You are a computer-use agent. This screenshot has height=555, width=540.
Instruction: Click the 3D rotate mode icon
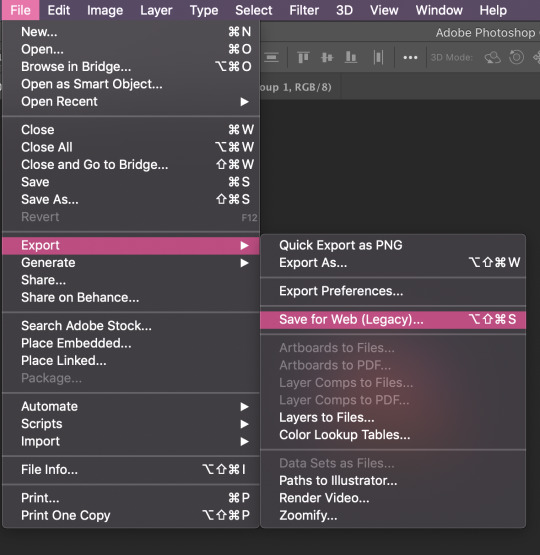click(x=492, y=57)
